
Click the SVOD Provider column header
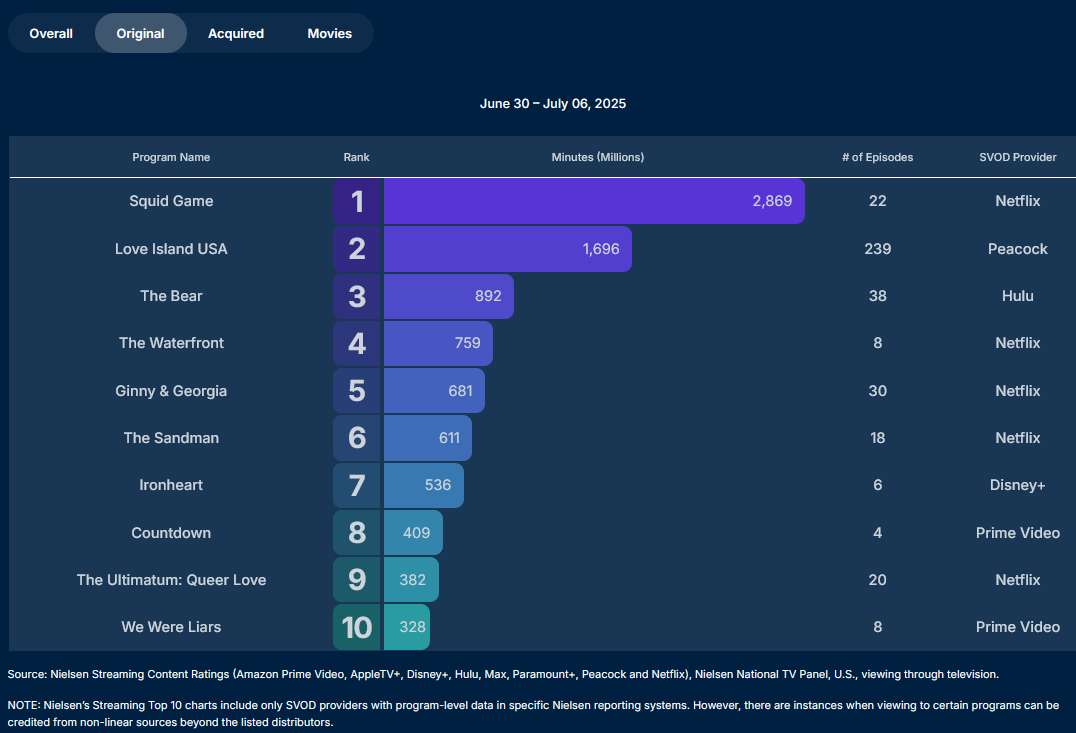coord(1018,157)
